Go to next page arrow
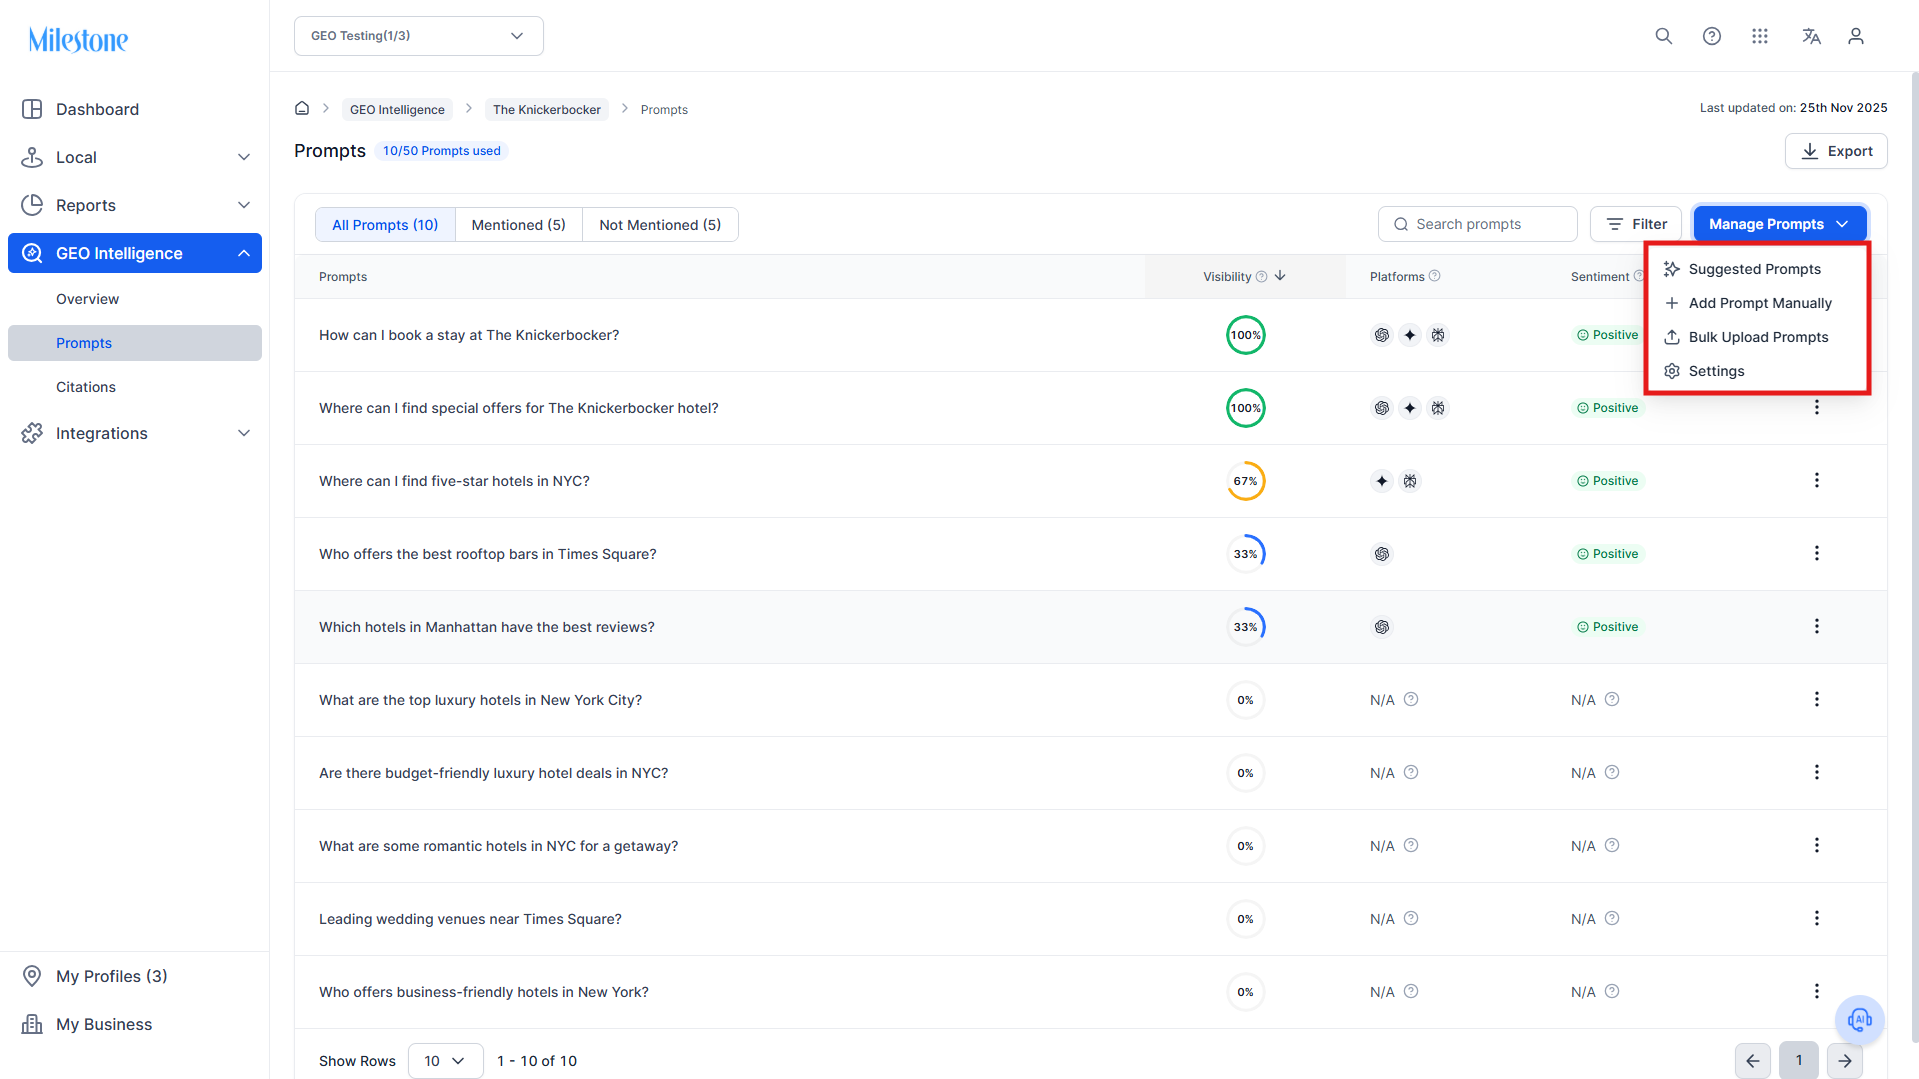This screenshot has height=1079, width=1919. [1845, 1061]
